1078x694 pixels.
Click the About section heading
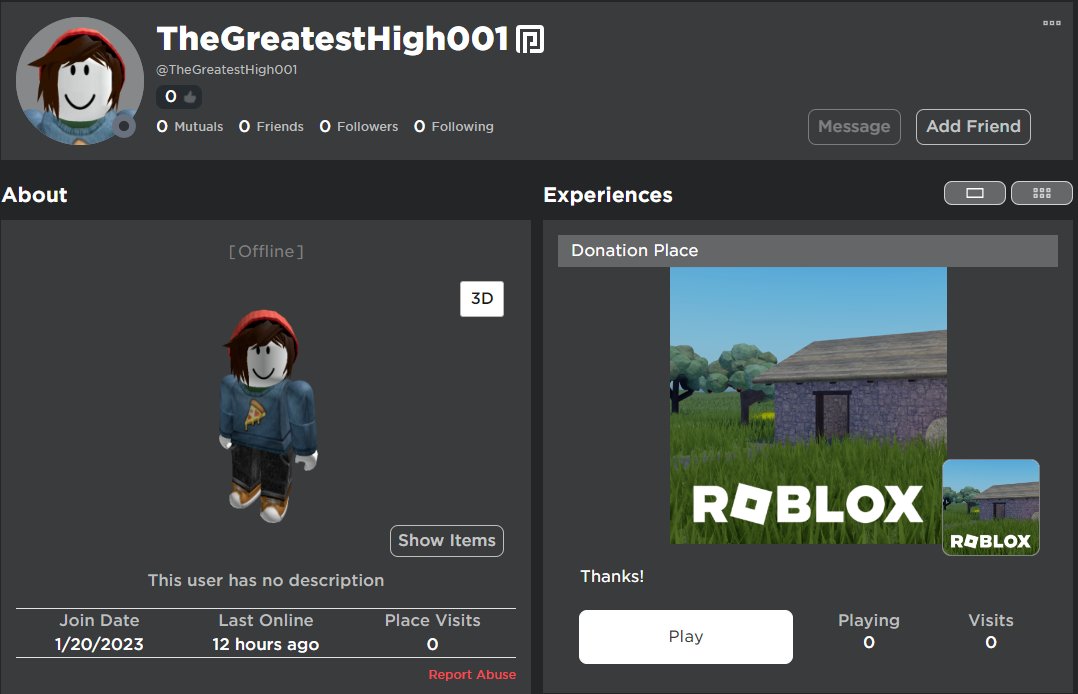tap(34, 195)
